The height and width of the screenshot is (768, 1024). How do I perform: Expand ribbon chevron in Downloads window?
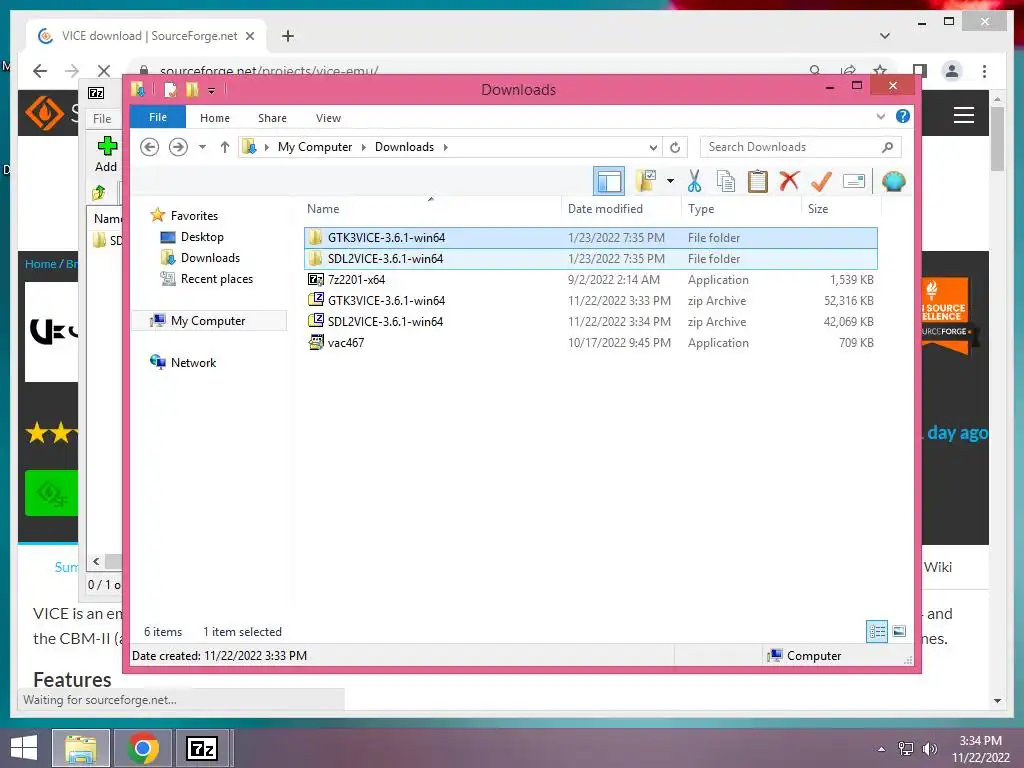880,116
